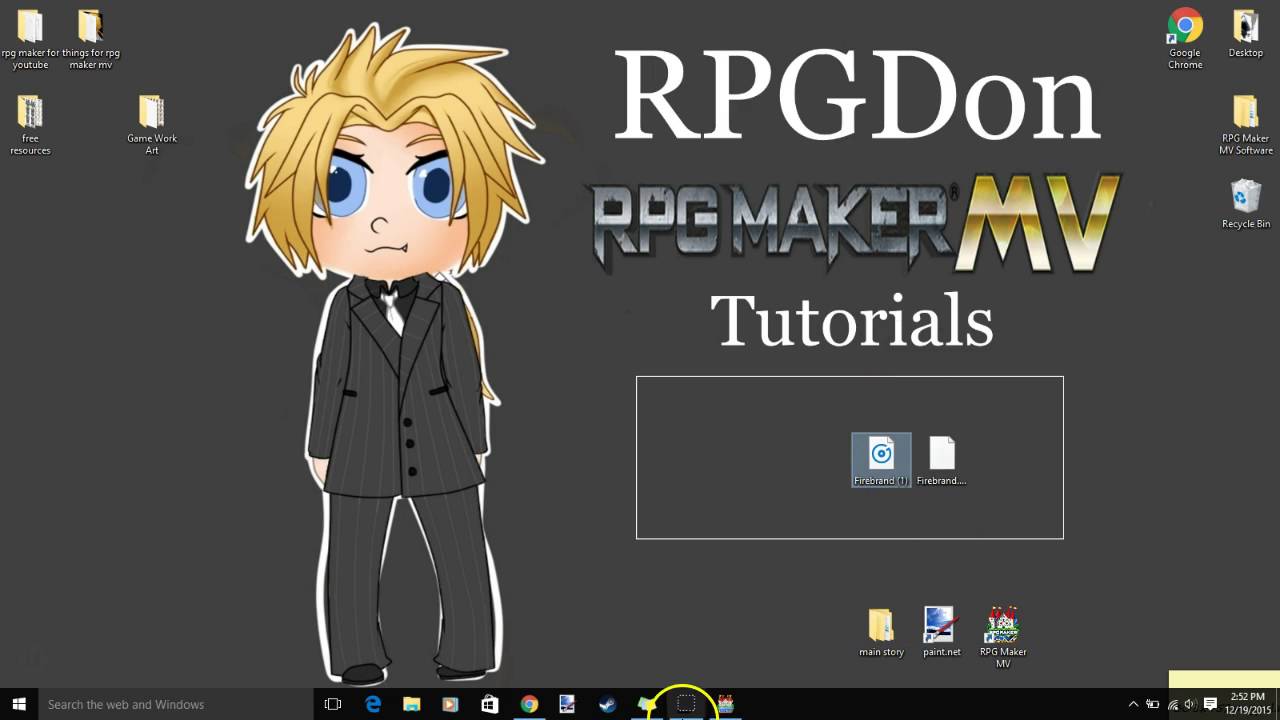Image resolution: width=1280 pixels, height=720 pixels.
Task: Open the volume control in tray
Action: click(1190, 704)
